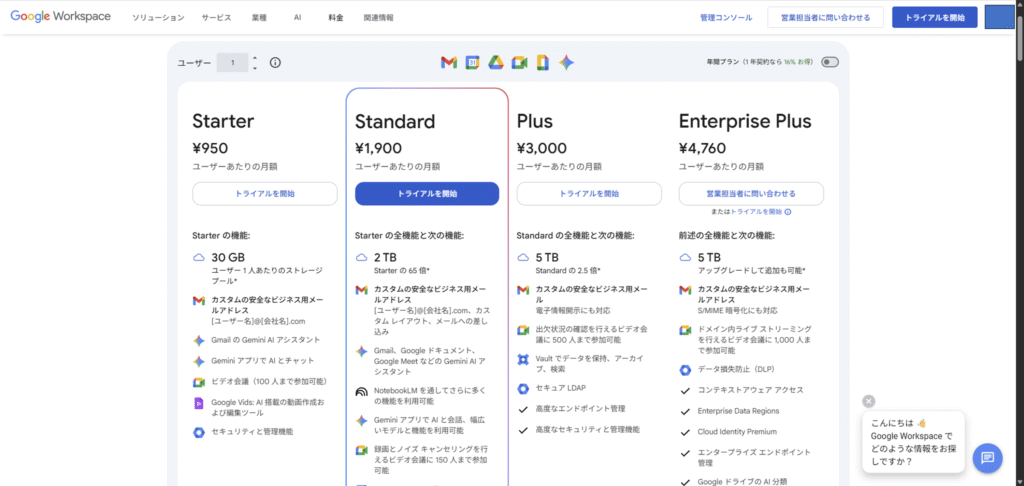Open the AI menu in the header
The image size is (1024, 486).
(297, 18)
